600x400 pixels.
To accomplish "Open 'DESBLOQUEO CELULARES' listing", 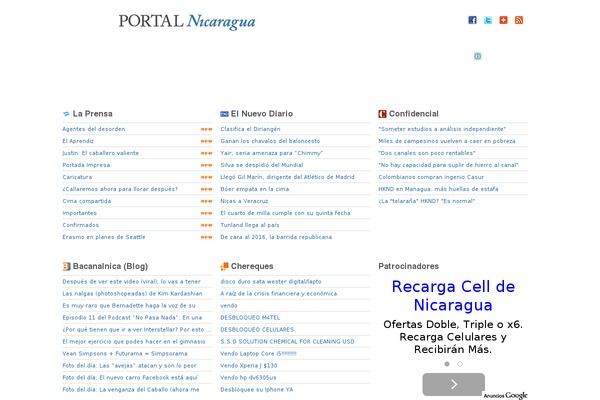I will [257, 330].
